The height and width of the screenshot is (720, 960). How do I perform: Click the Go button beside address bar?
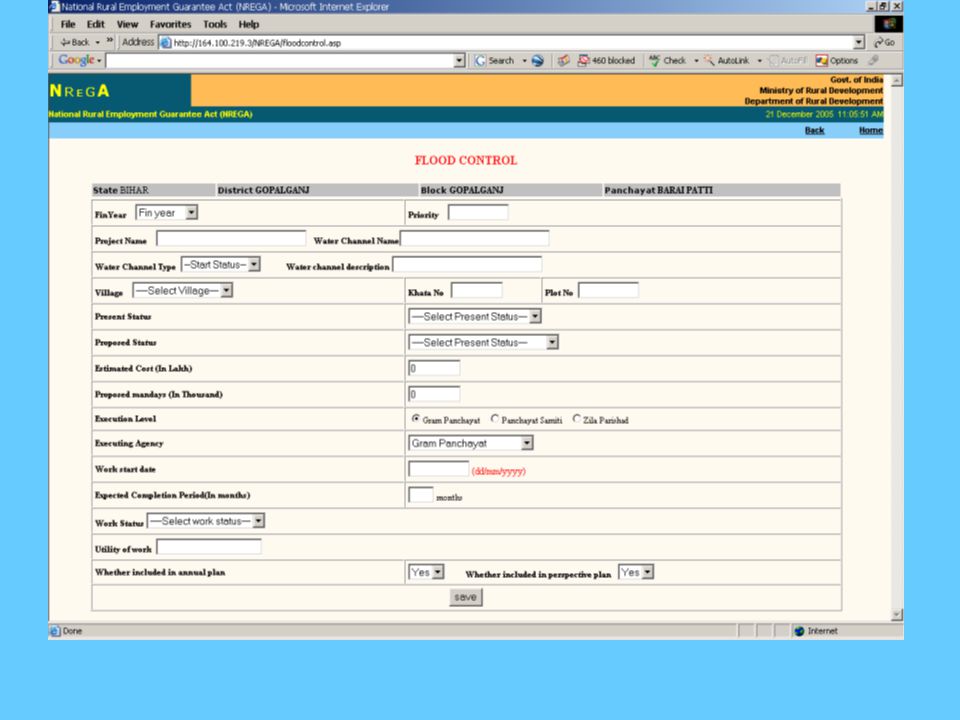pyautogui.click(x=885, y=42)
